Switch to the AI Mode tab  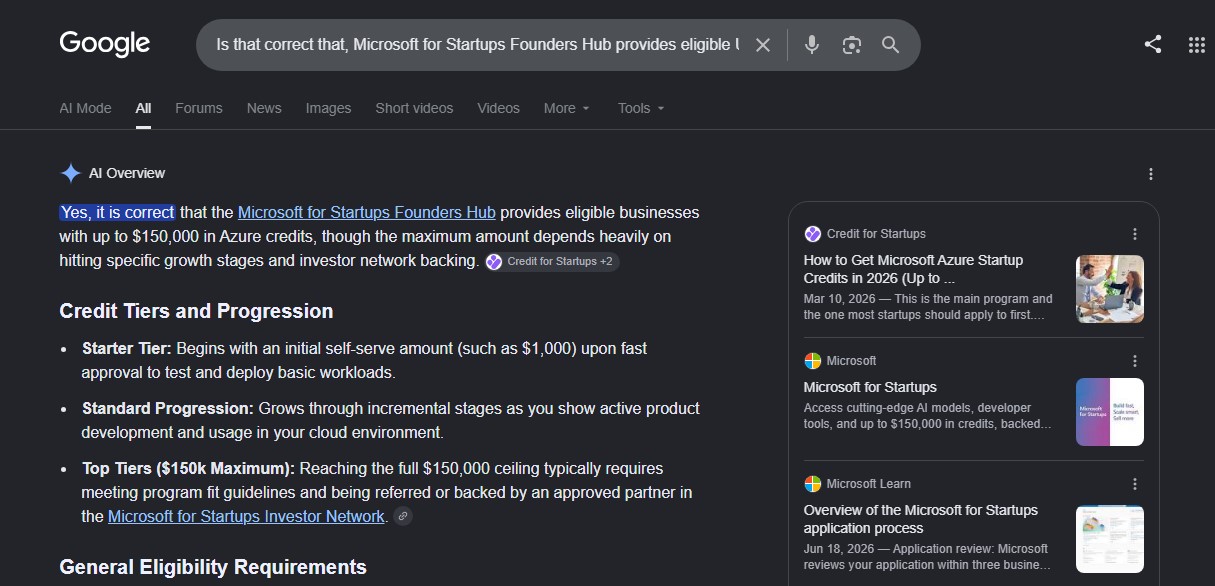tap(86, 108)
